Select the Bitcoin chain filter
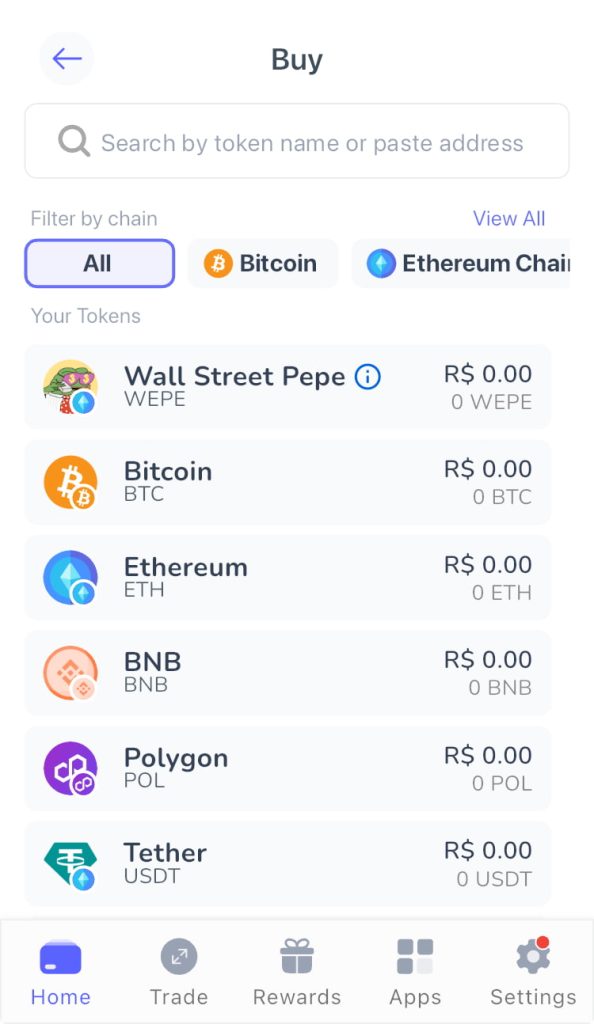The image size is (594, 1024). click(262, 263)
